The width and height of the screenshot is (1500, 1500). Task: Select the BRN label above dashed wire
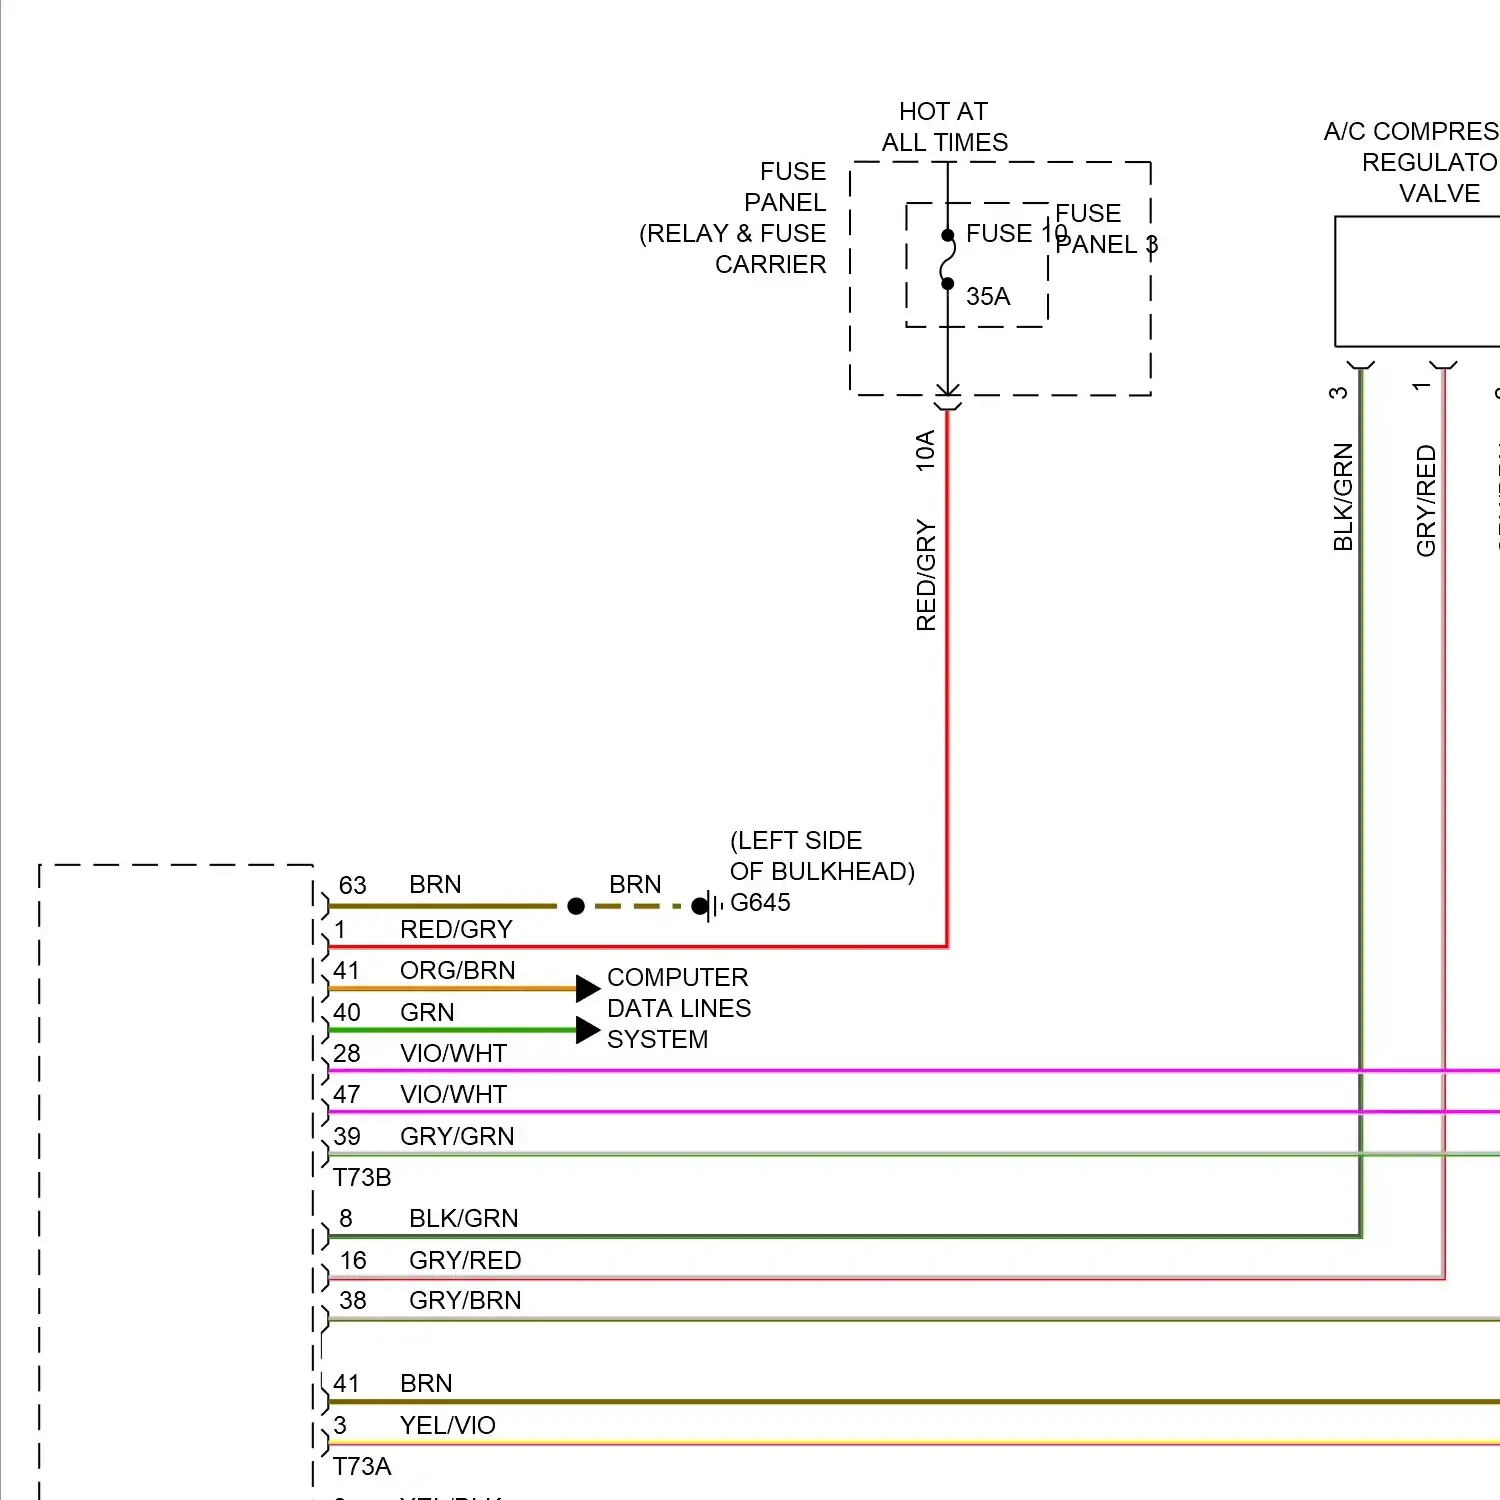635,885
